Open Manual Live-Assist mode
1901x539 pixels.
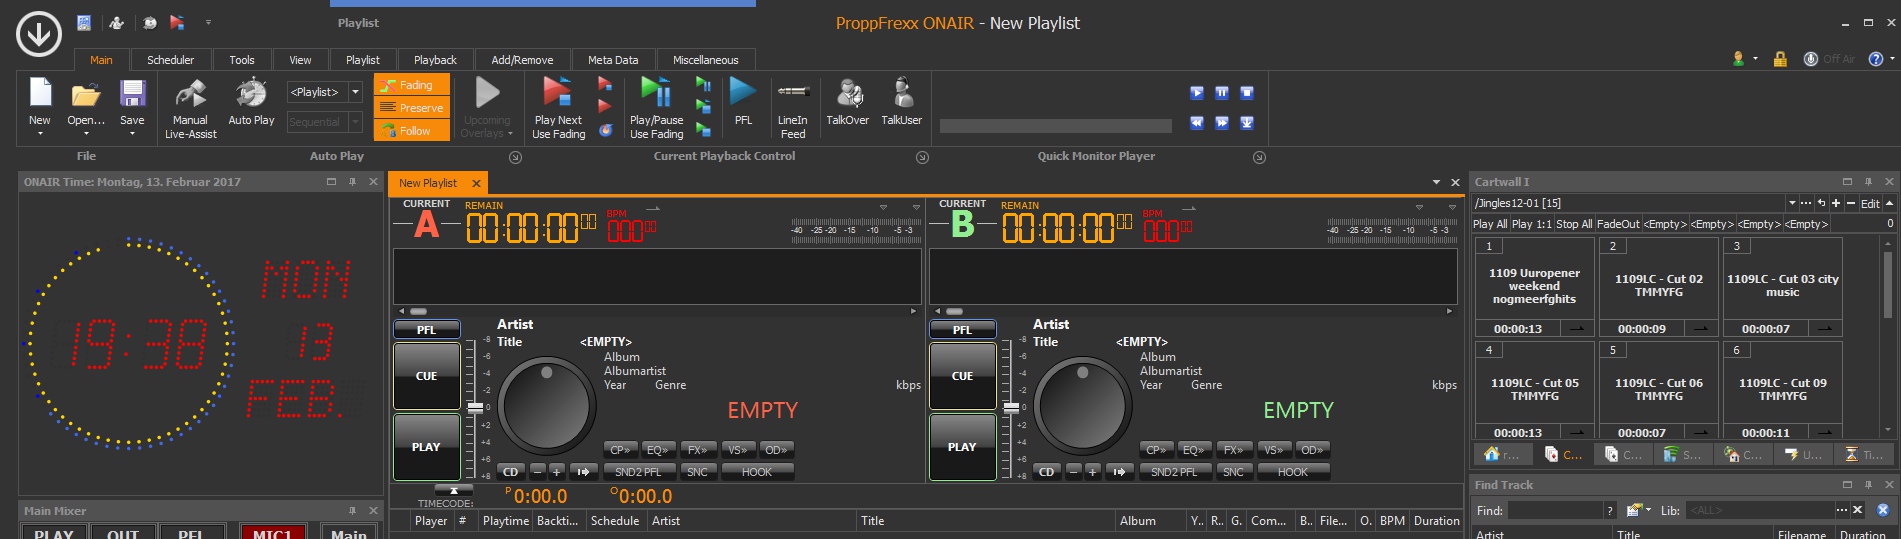point(190,94)
